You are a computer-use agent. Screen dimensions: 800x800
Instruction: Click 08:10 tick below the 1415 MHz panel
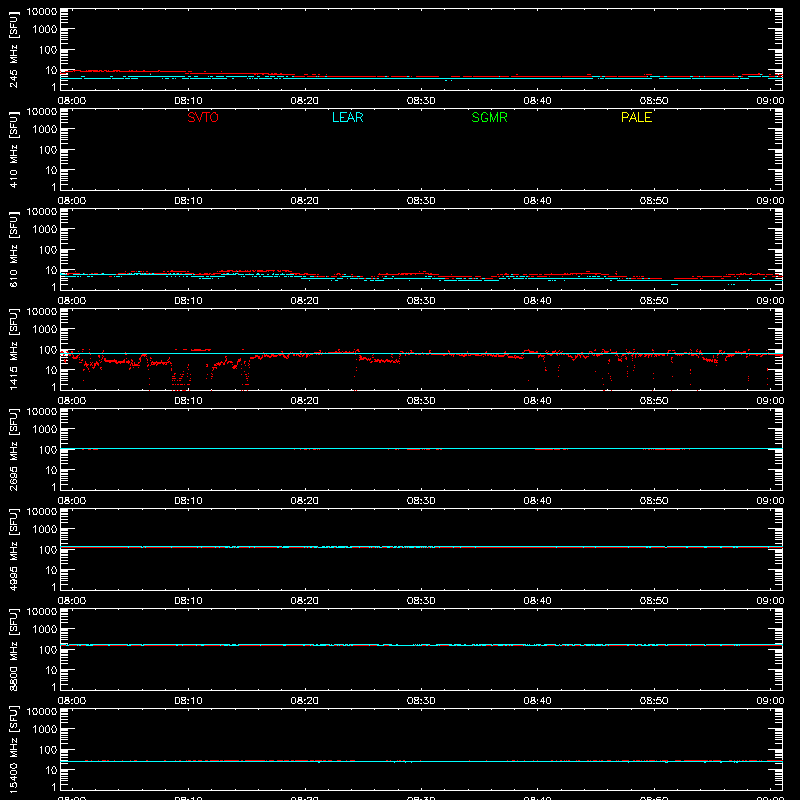pos(188,401)
